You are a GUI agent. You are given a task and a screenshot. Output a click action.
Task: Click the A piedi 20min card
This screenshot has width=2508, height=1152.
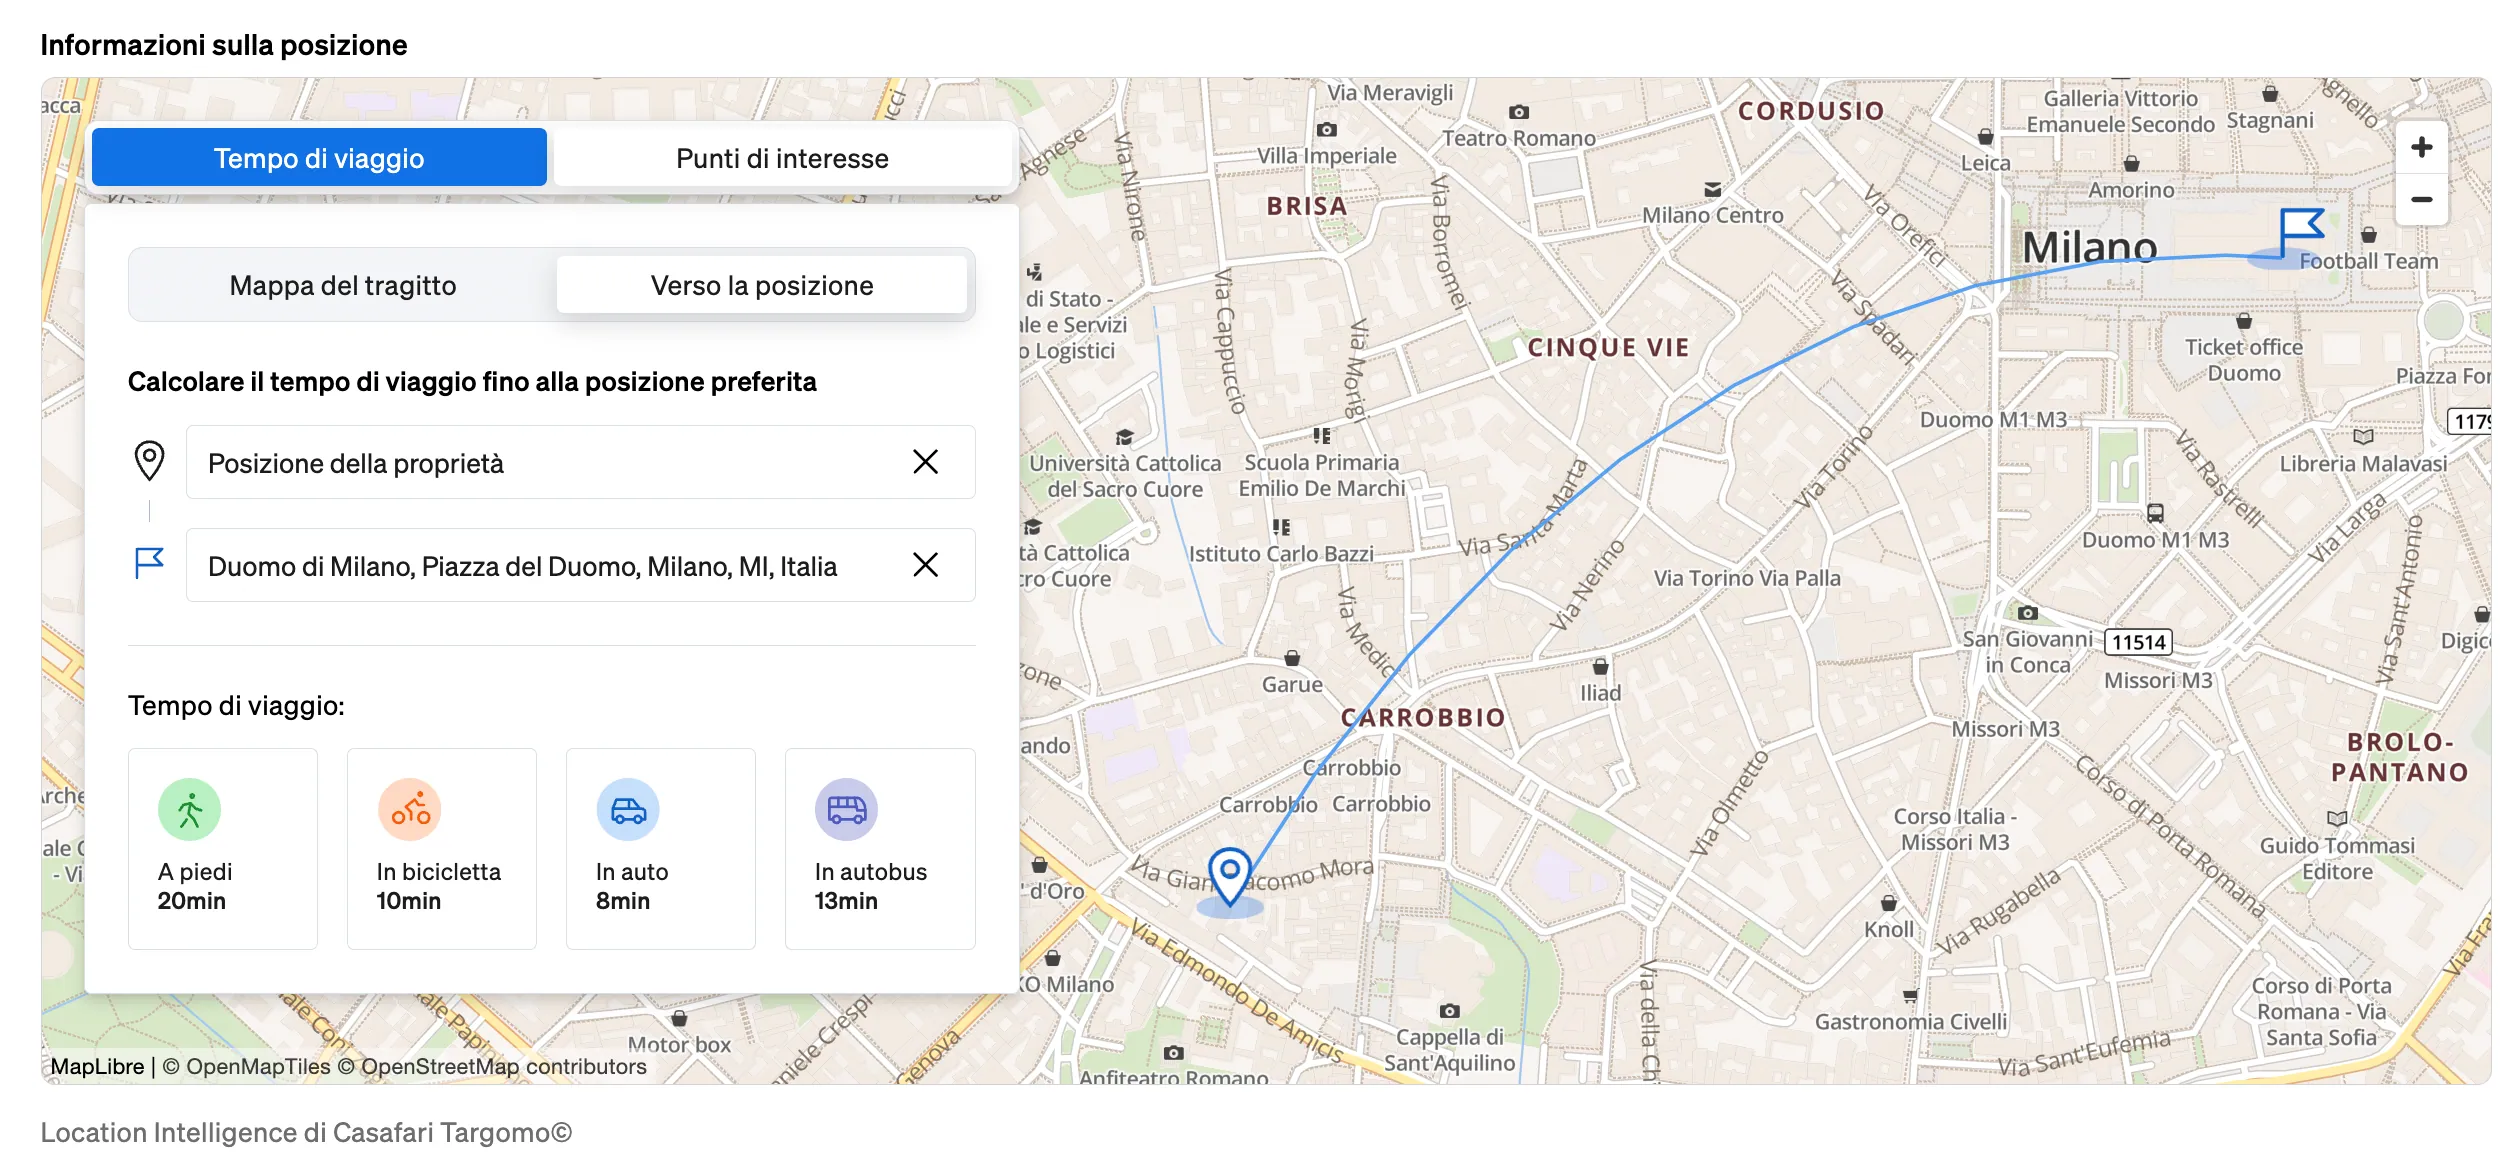click(223, 849)
